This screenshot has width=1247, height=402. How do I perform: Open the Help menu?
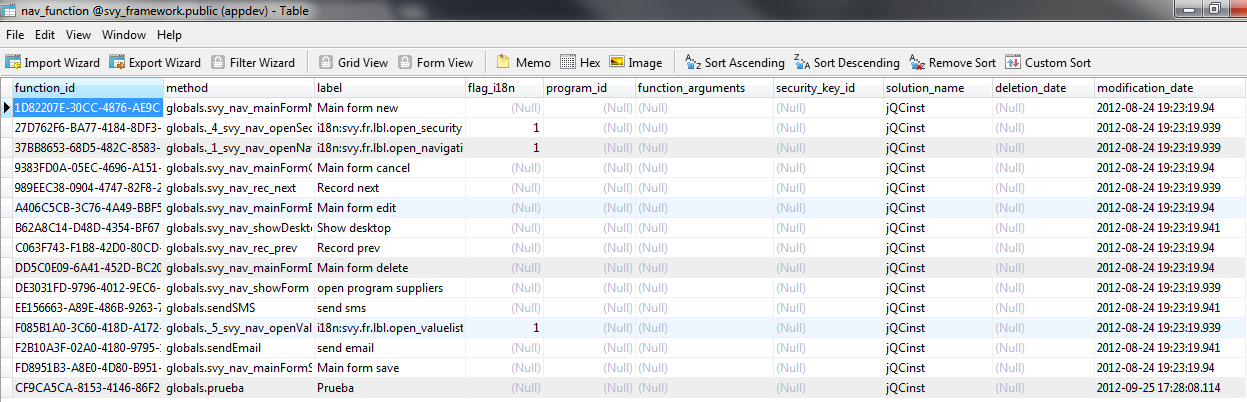point(169,35)
